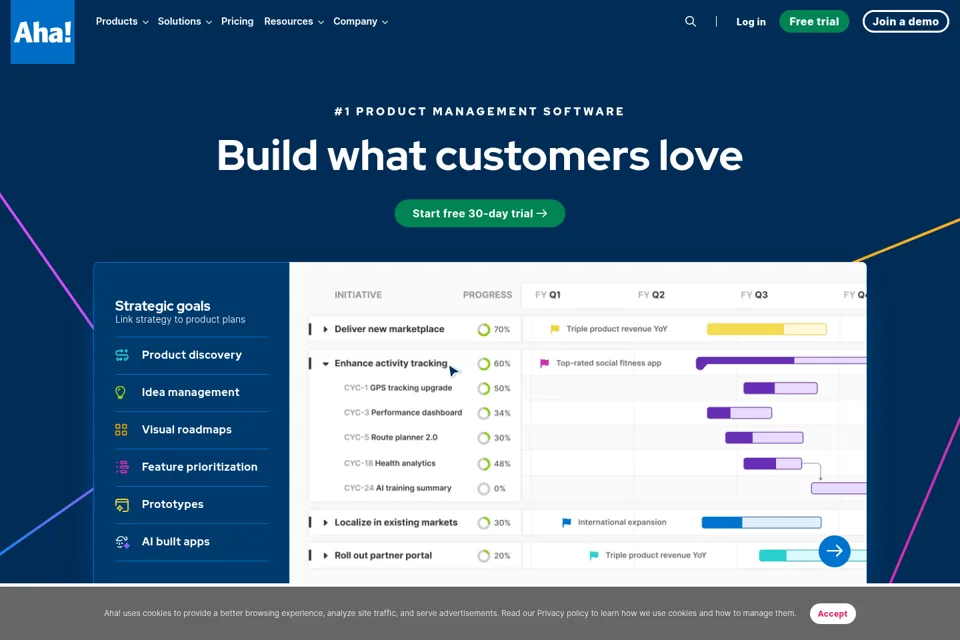Click the teal Roll out partner portal bar

click(x=812, y=556)
